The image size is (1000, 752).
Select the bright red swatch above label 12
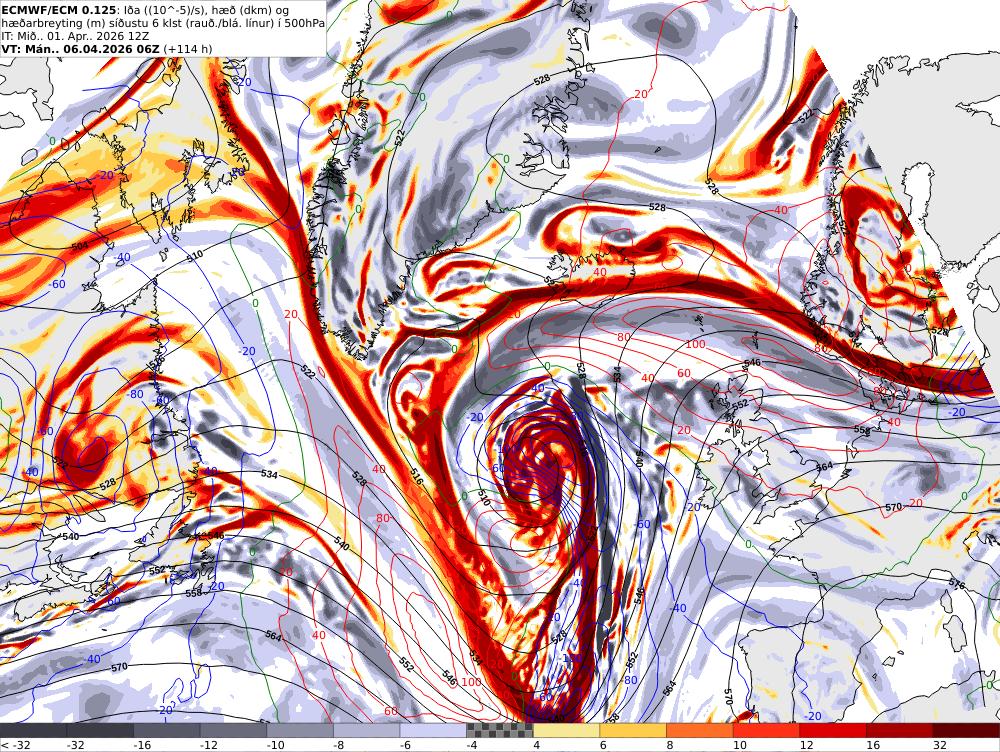coord(833,730)
